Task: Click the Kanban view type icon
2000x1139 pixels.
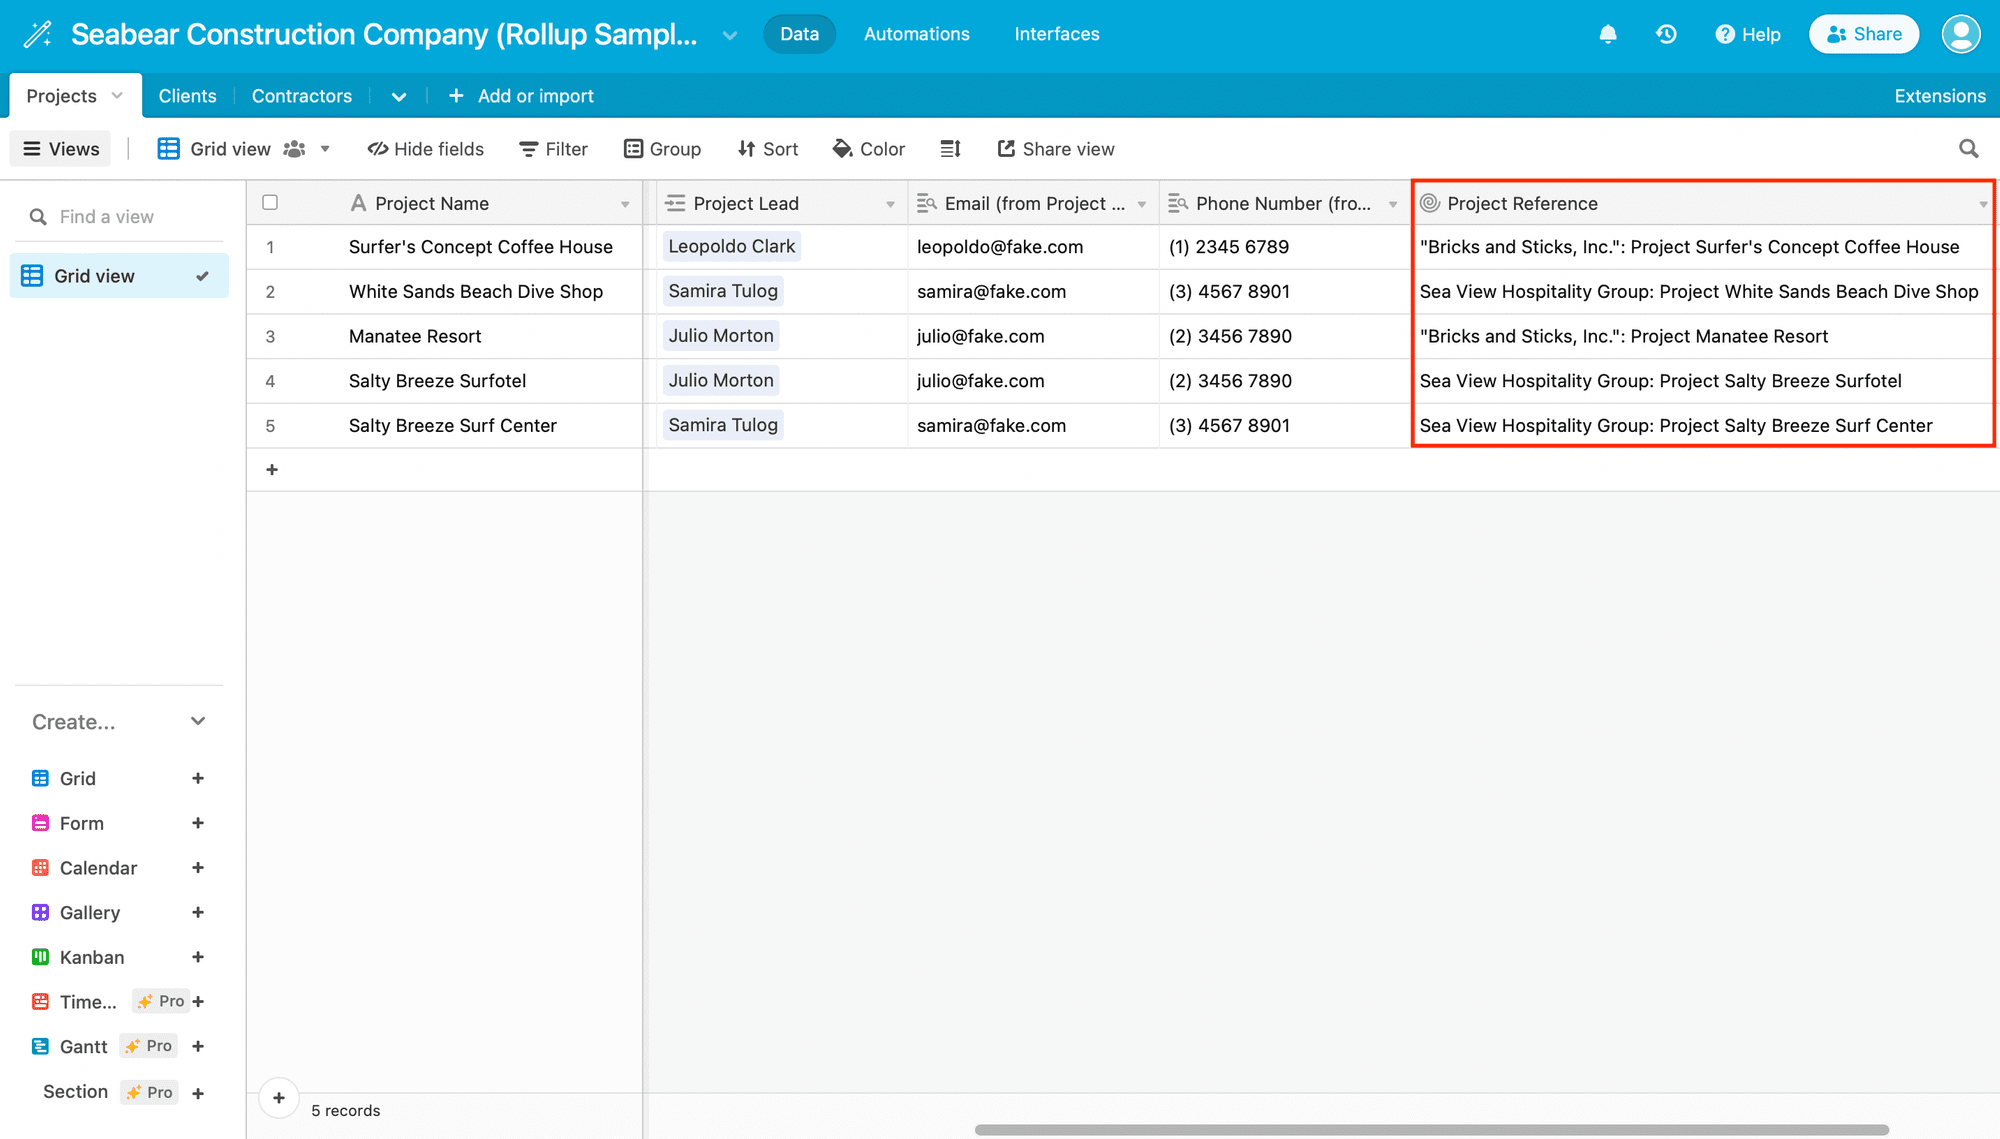Action: click(x=40, y=957)
